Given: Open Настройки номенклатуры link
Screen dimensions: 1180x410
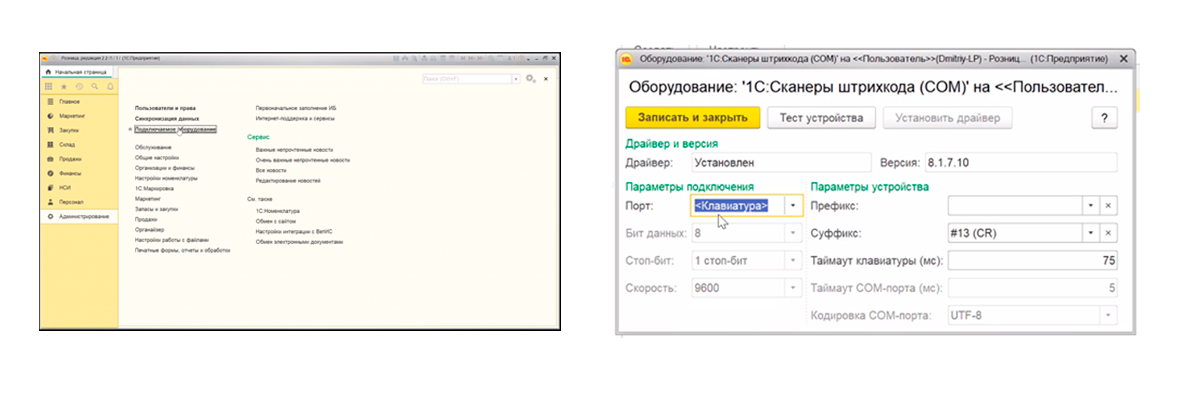Looking at the screenshot, I should click(x=166, y=179).
